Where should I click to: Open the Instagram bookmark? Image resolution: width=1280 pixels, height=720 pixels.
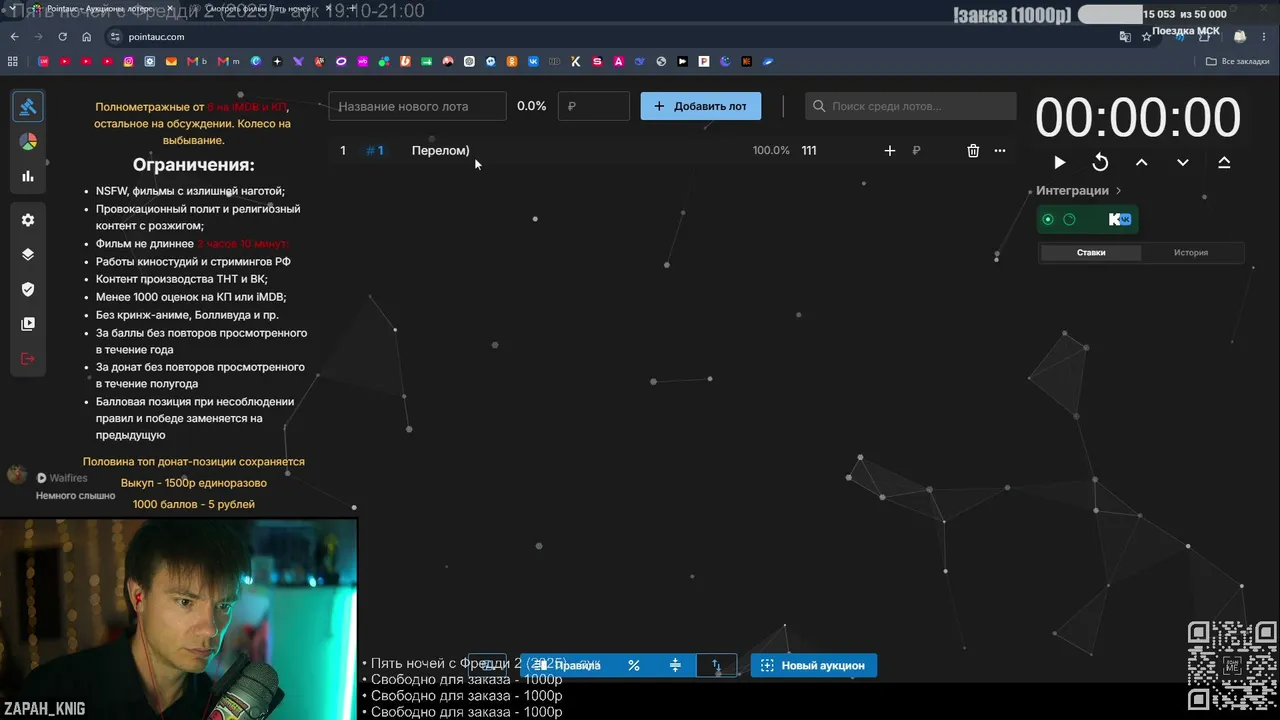(129, 62)
